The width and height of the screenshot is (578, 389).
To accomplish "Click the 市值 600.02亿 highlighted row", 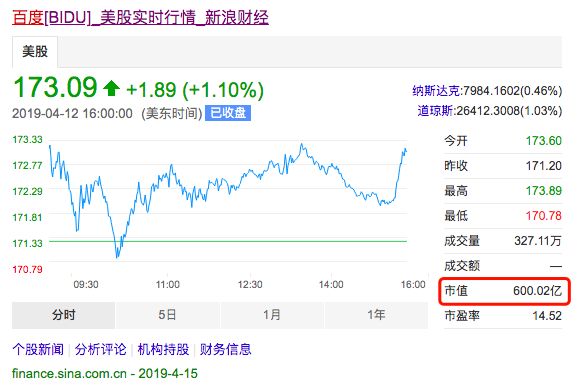I will point(504,291).
